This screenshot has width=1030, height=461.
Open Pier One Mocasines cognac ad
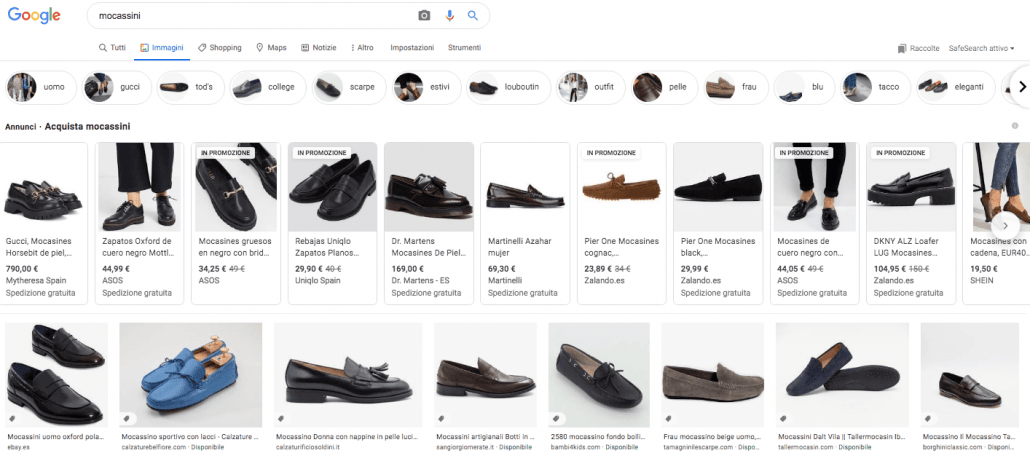coord(621,223)
